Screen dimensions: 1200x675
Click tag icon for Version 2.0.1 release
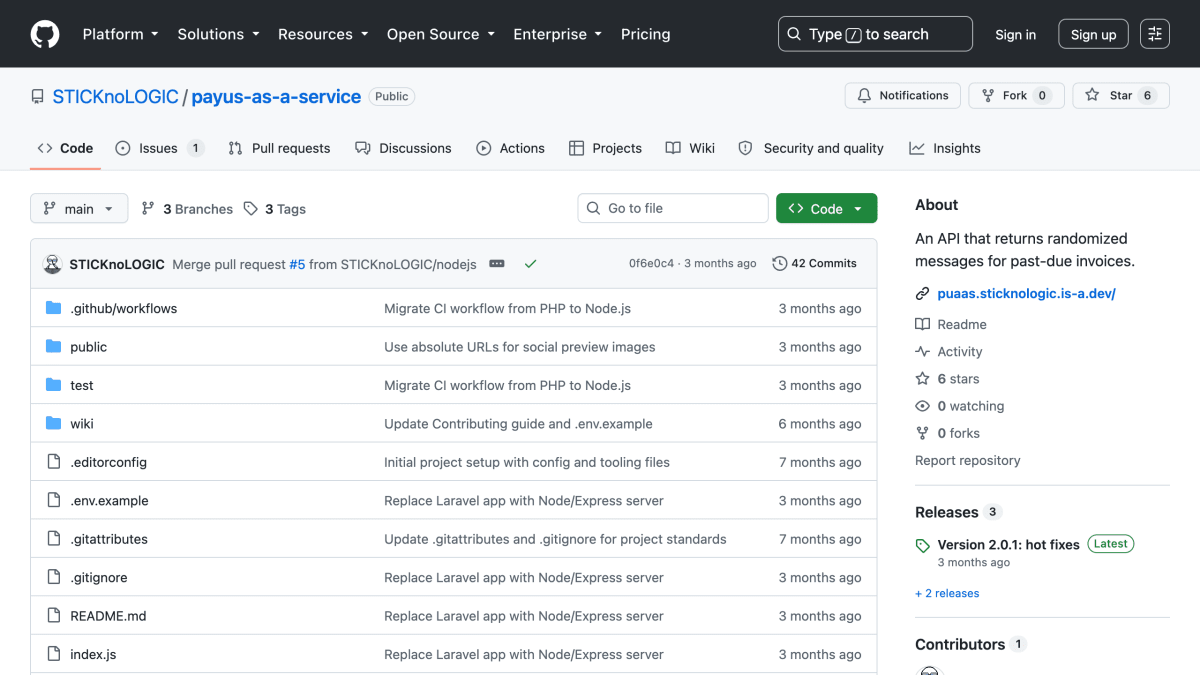[x=922, y=546]
